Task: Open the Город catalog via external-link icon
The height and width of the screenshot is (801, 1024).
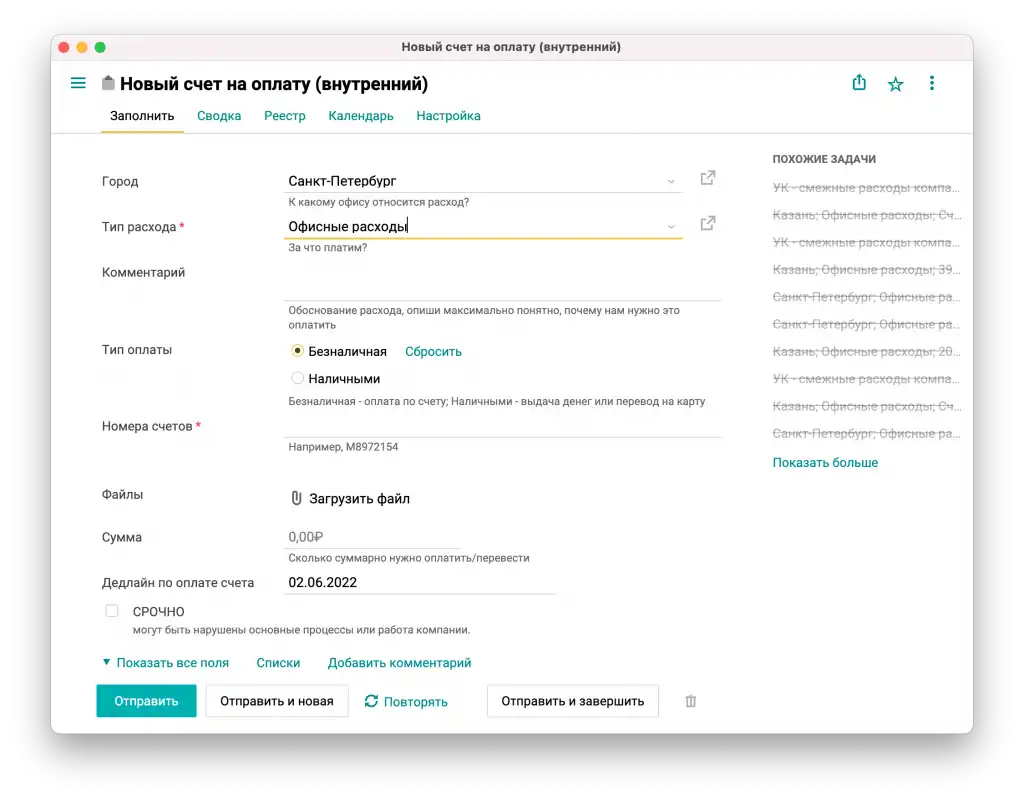Action: [708, 178]
